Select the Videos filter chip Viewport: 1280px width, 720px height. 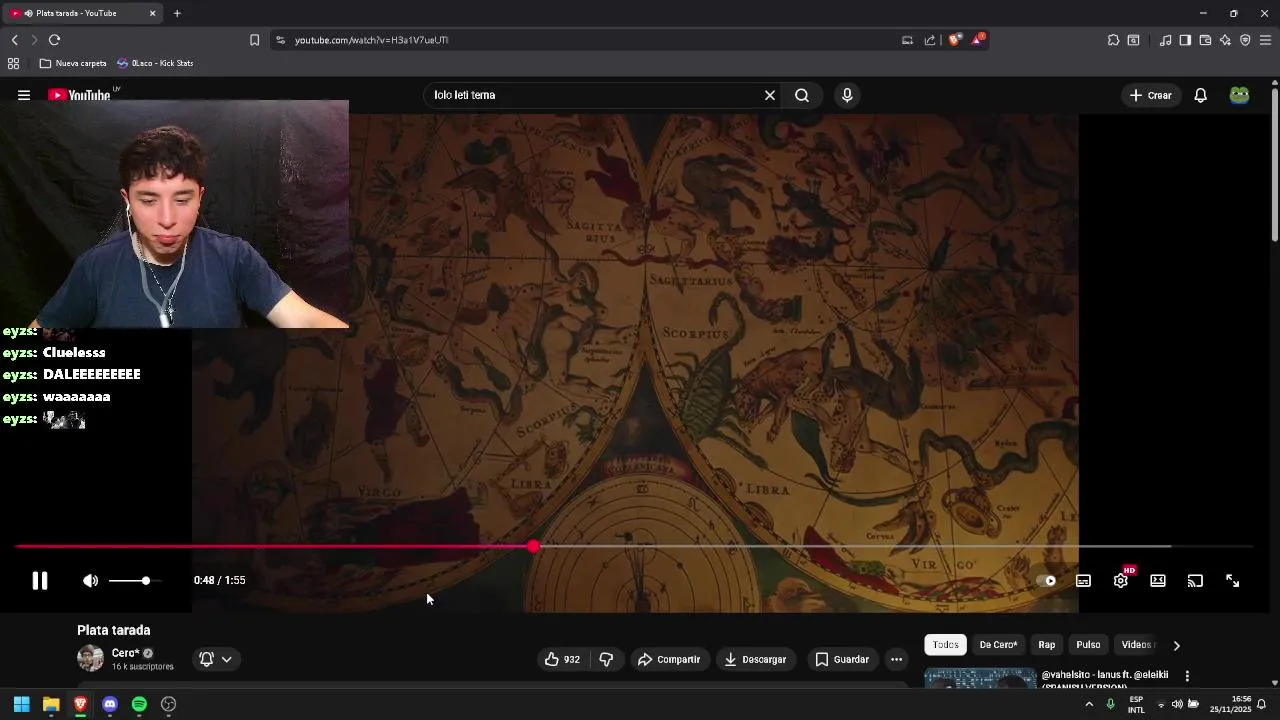1136,645
